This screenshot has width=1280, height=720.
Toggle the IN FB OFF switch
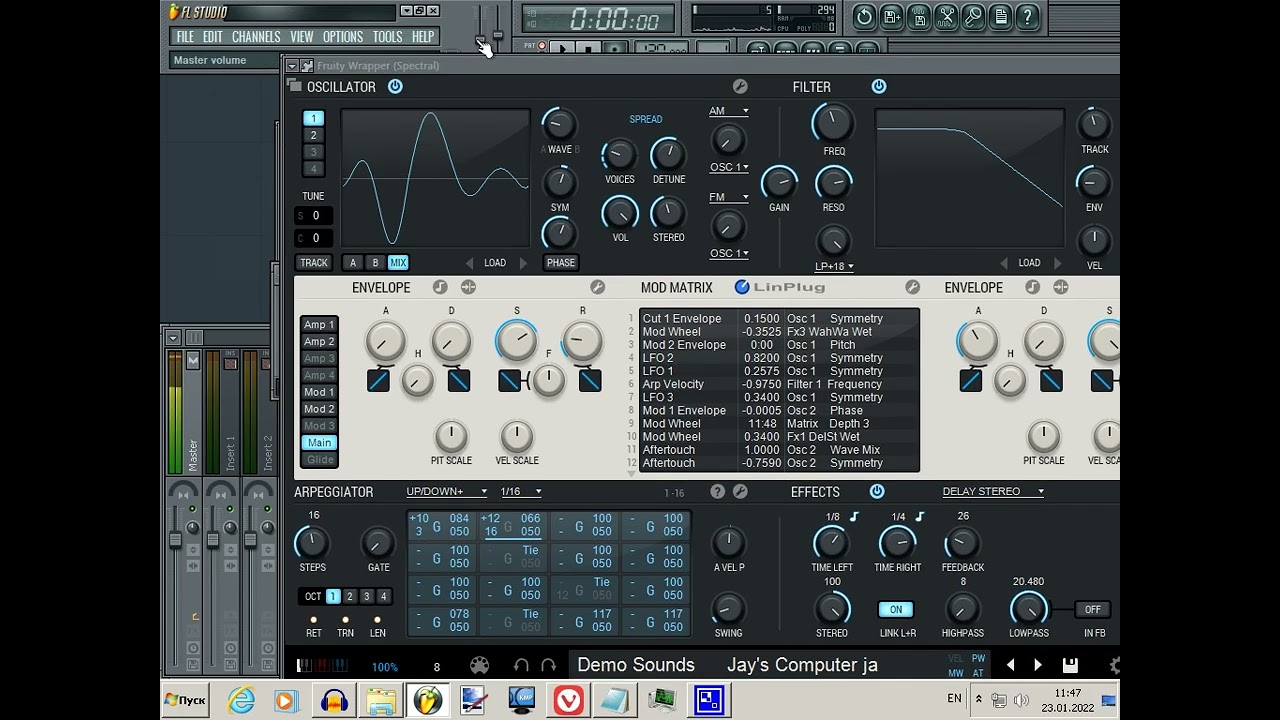pyautogui.click(x=1093, y=609)
